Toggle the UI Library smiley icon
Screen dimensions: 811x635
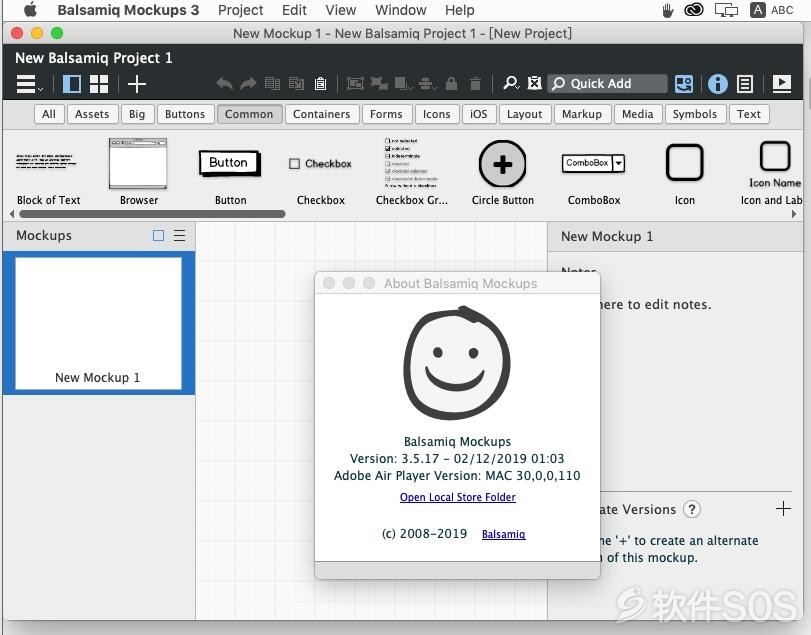[x=684, y=84]
